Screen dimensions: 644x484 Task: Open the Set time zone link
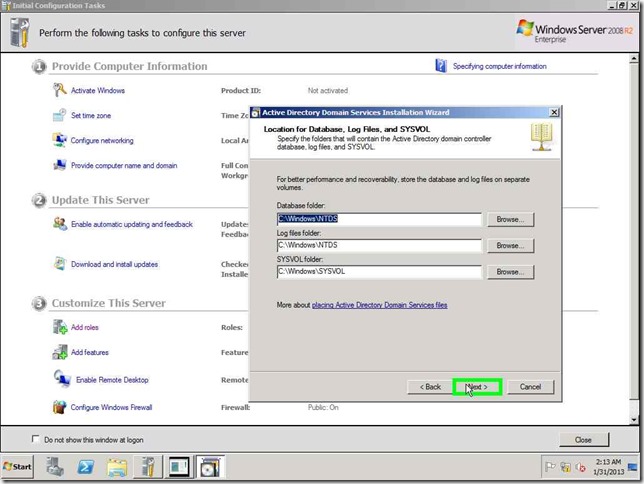point(91,115)
